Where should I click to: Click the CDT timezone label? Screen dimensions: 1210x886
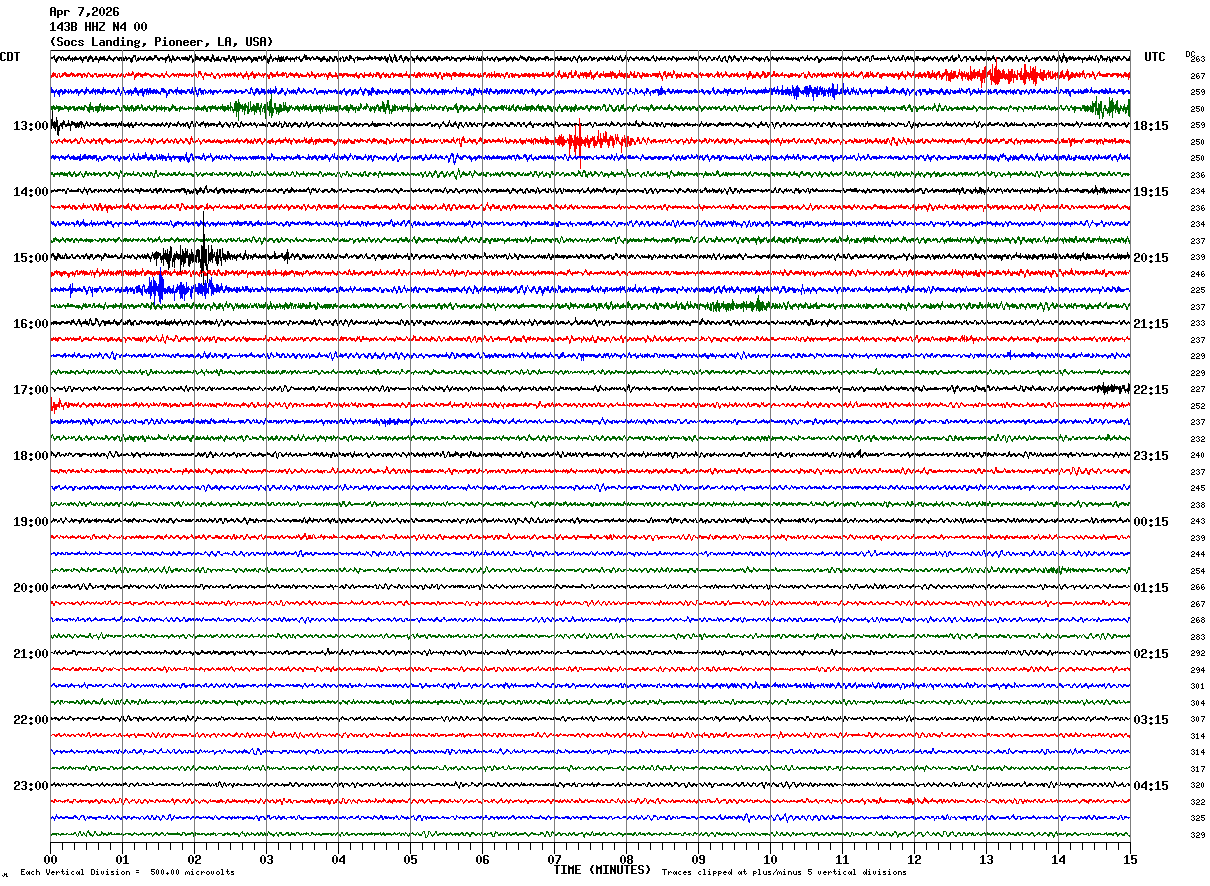pyautogui.click(x=10, y=57)
